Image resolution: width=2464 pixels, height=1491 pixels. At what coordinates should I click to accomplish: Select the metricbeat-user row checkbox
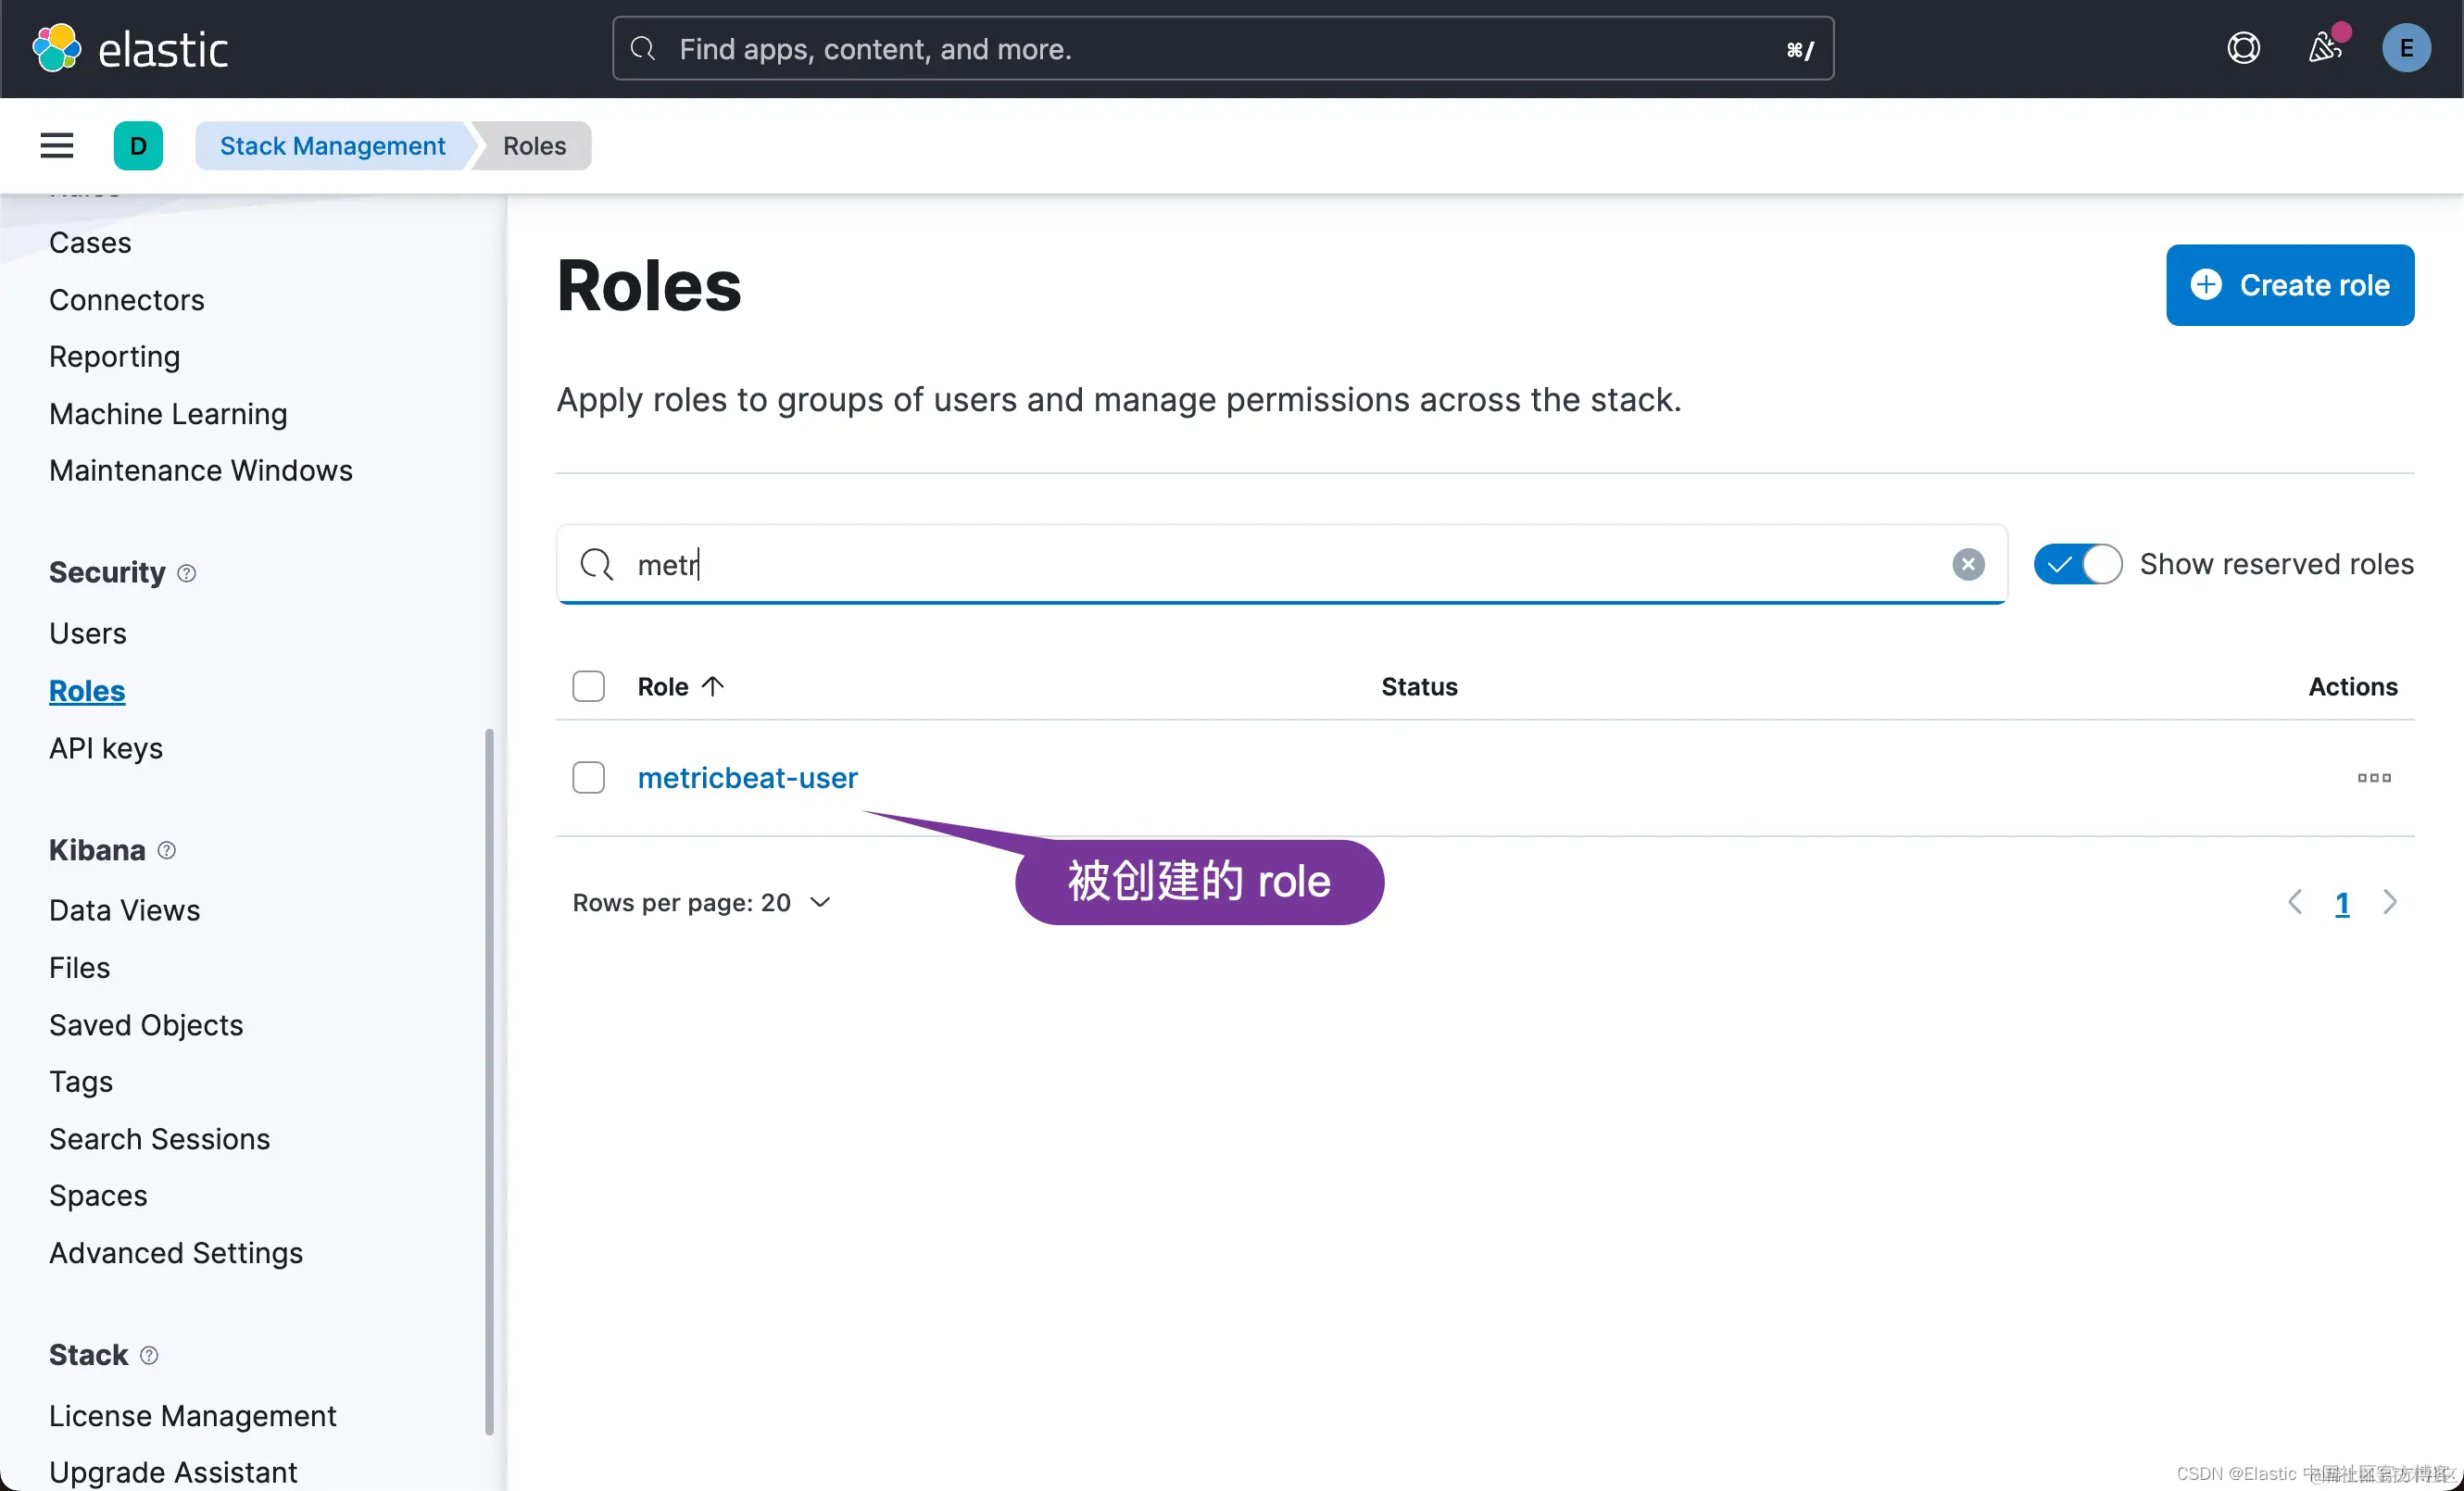pos(588,778)
